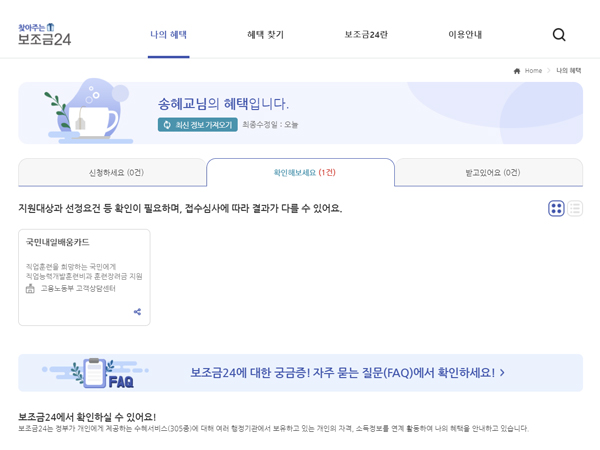Click the FAQ banner chevron arrow
Viewport: 600px width, 450px height.
pos(502,373)
